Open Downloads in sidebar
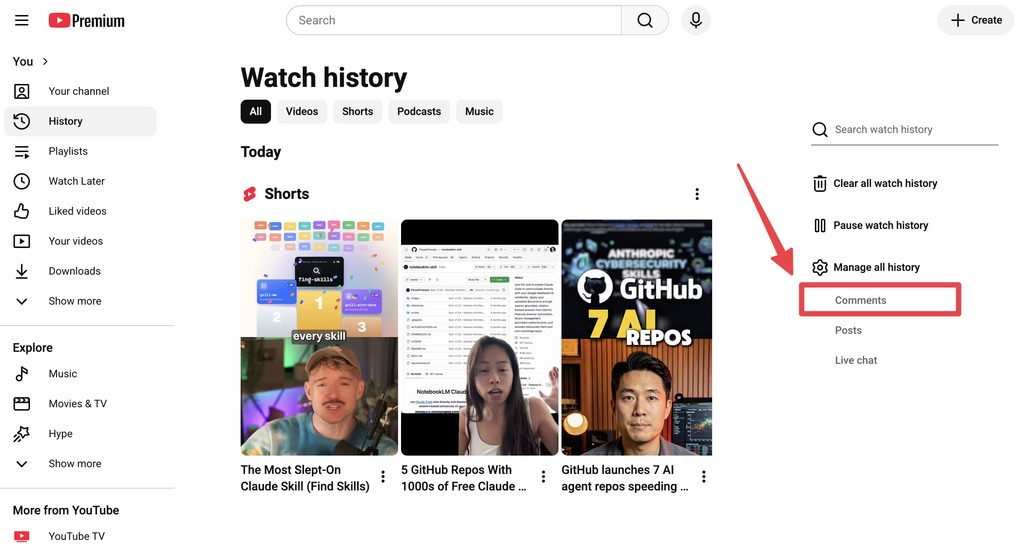This screenshot has width=1024, height=553. [x=74, y=272]
